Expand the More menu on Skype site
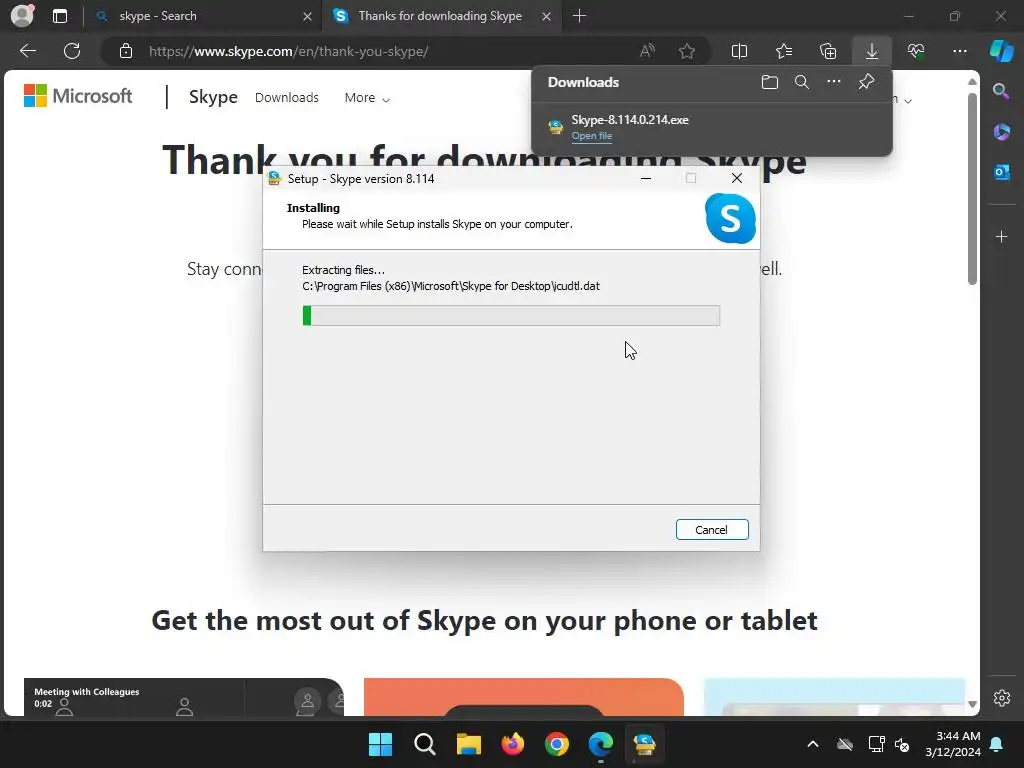The width and height of the screenshot is (1024, 768). 367,98
